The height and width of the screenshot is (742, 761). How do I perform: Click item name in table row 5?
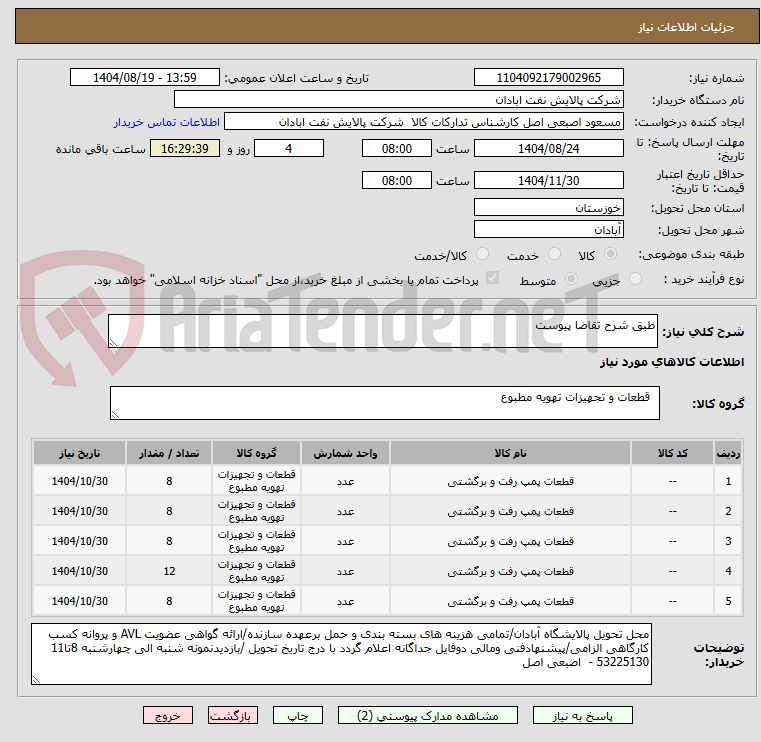click(510, 602)
